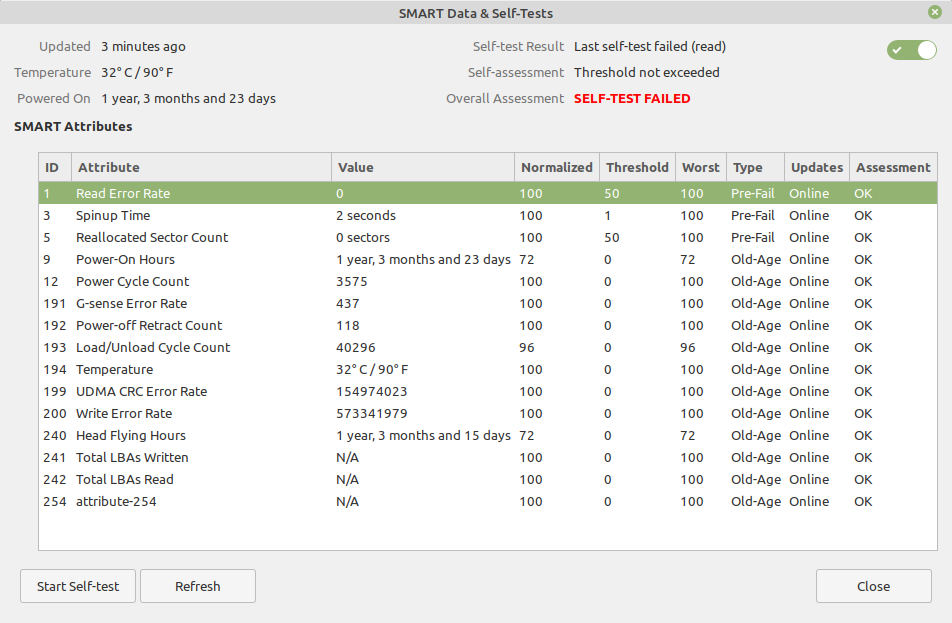Click value 154974023 in UDMA CRC row
Screen dimensions: 952x623
(372, 391)
